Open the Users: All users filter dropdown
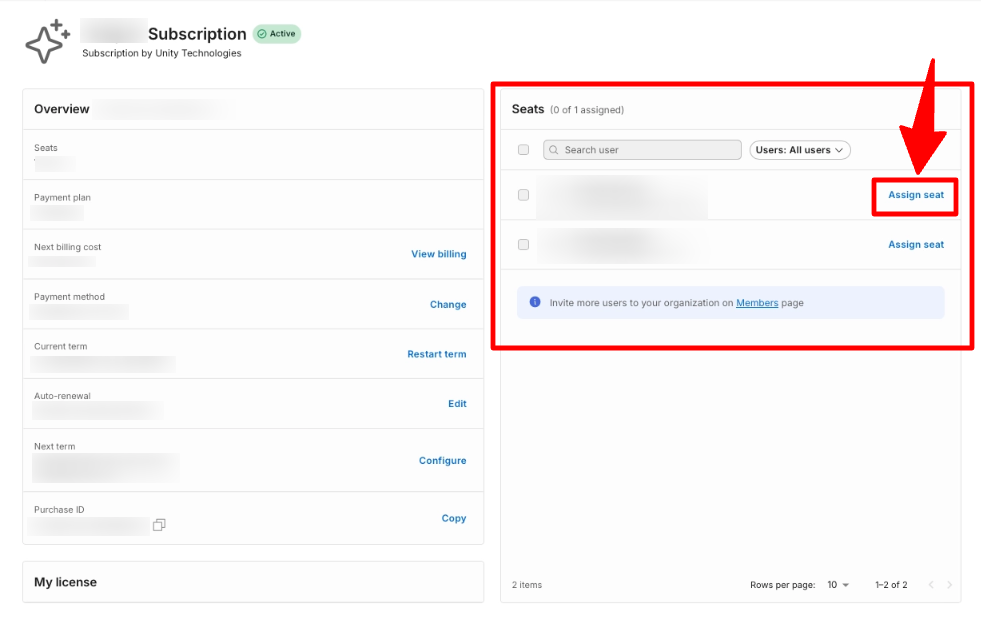This screenshot has height=618, width=981. 800,150
